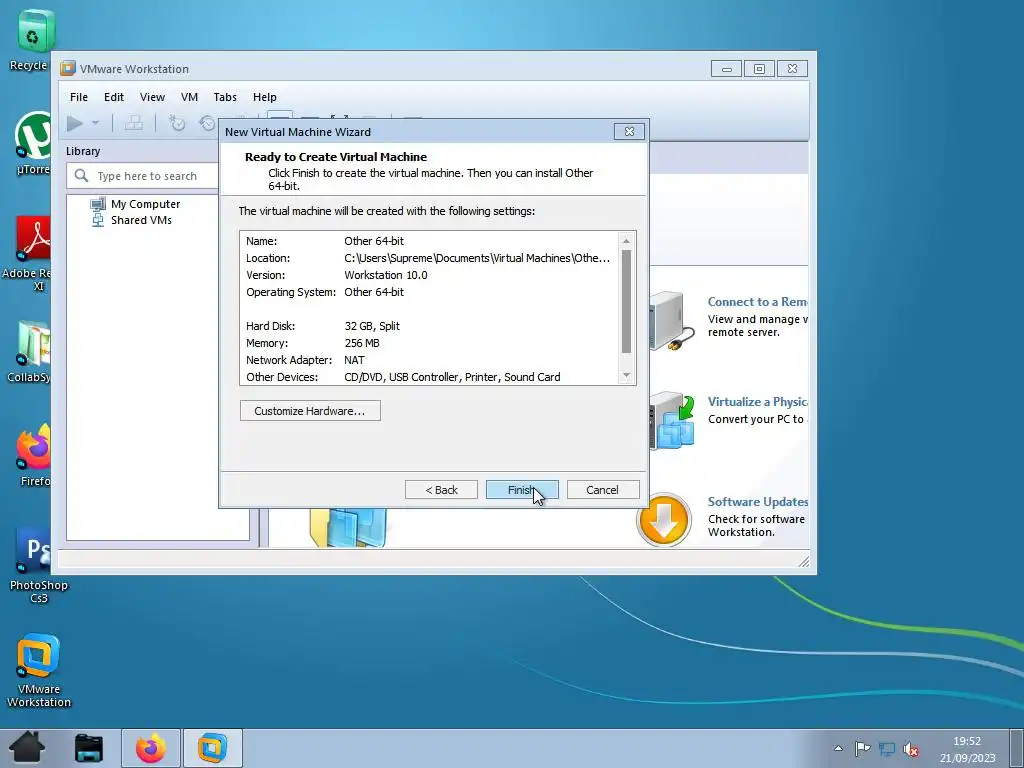Click the magnifier icon in Library search
1024x768 pixels.
81,176
